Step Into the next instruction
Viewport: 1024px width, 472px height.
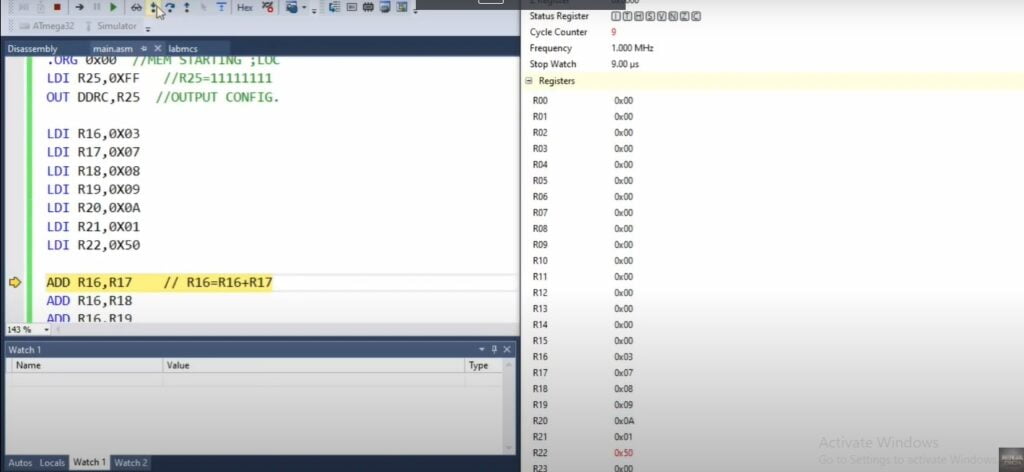(x=153, y=7)
